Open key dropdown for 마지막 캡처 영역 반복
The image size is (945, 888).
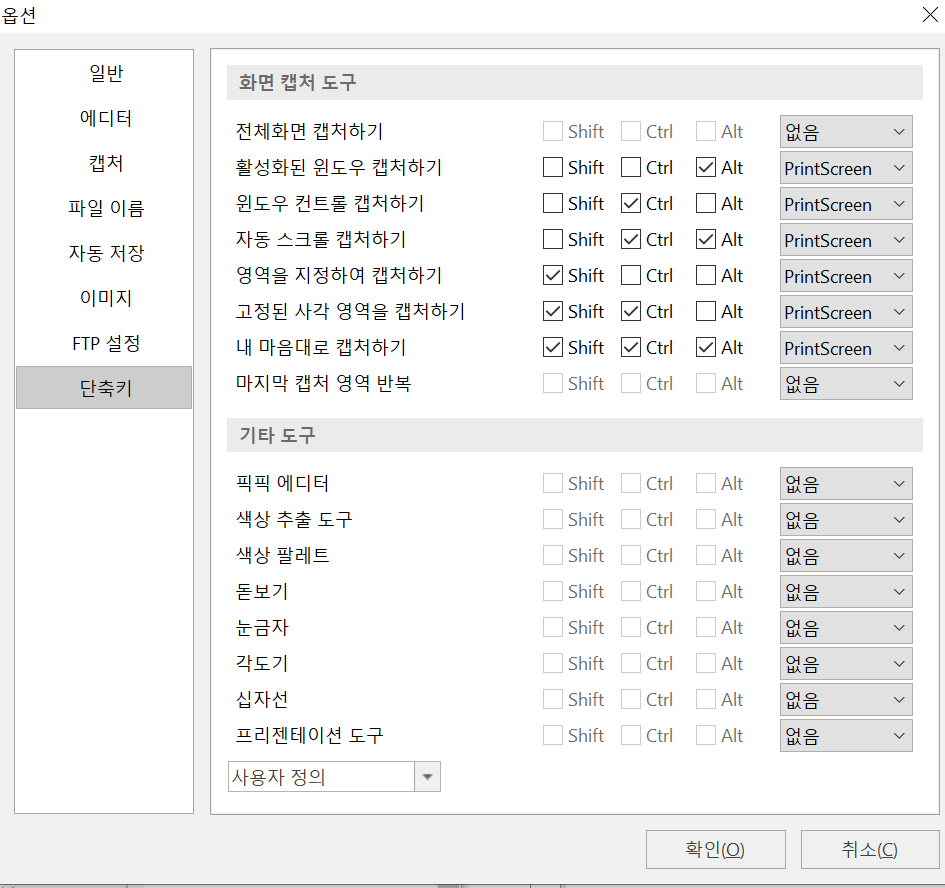coord(846,383)
